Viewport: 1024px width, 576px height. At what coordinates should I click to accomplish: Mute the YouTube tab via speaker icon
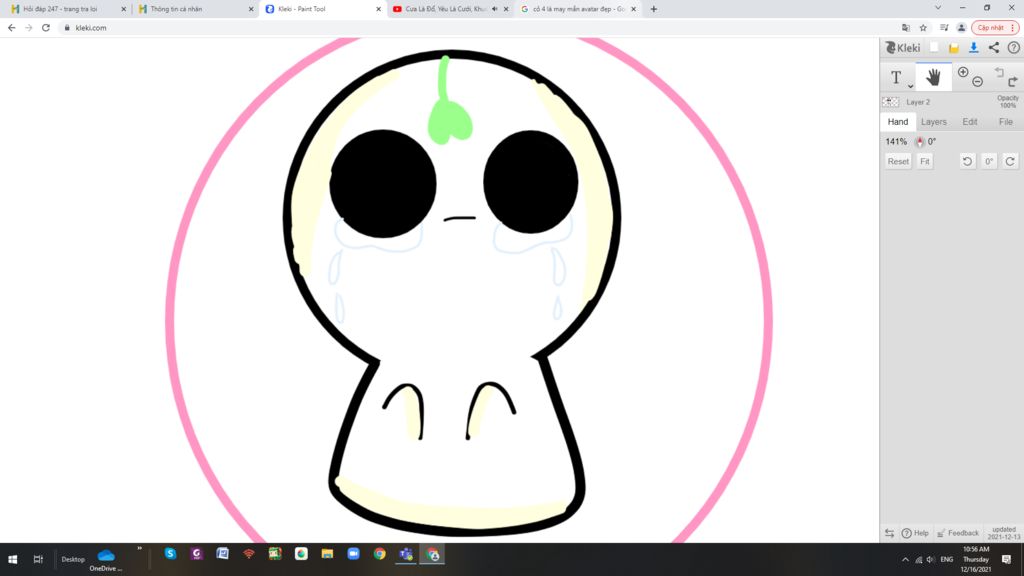pos(494,9)
